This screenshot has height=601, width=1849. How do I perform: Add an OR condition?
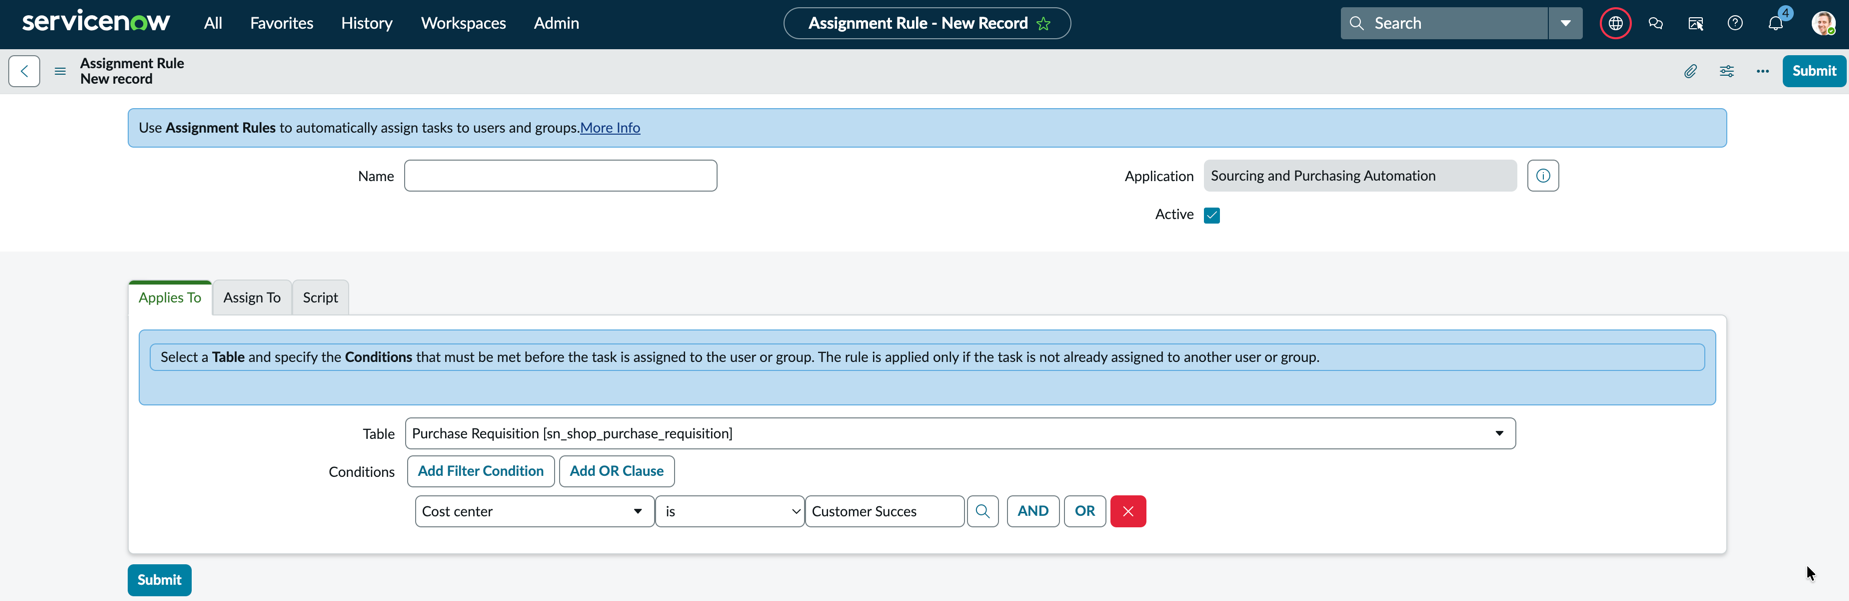1085,511
